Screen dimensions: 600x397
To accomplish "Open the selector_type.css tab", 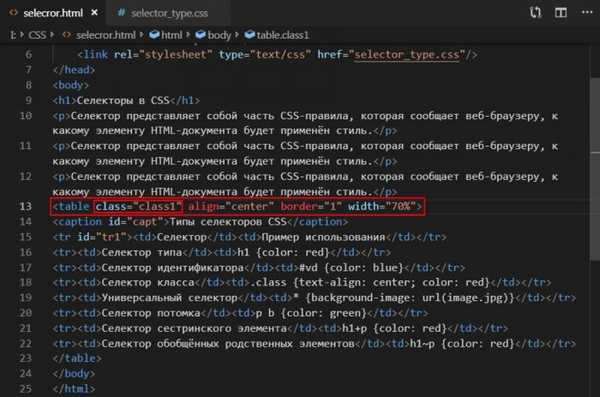I will tap(170, 13).
